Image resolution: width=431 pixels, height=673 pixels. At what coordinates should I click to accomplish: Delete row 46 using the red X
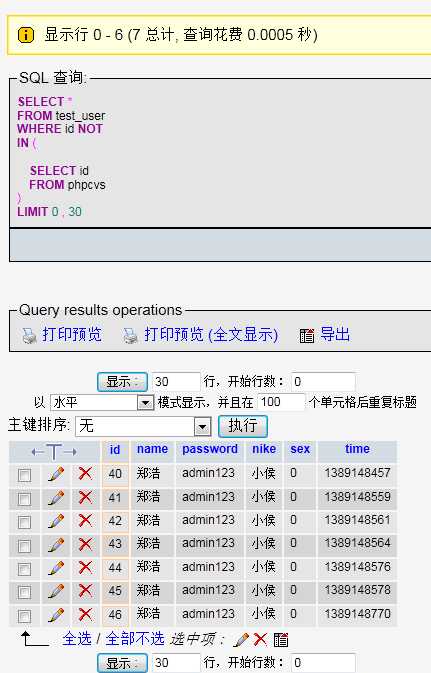[x=85, y=614]
